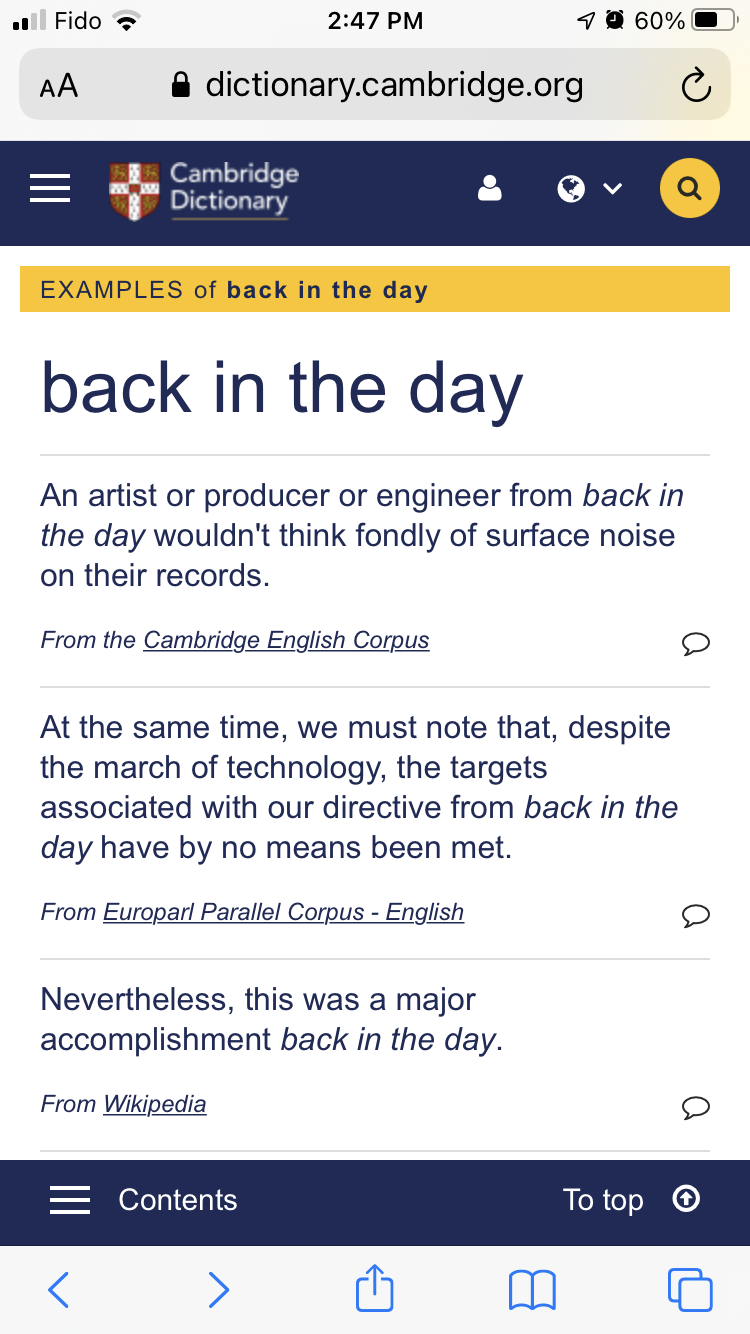750x1334 pixels.
Task: Tap the yellow search button
Action: 689,188
